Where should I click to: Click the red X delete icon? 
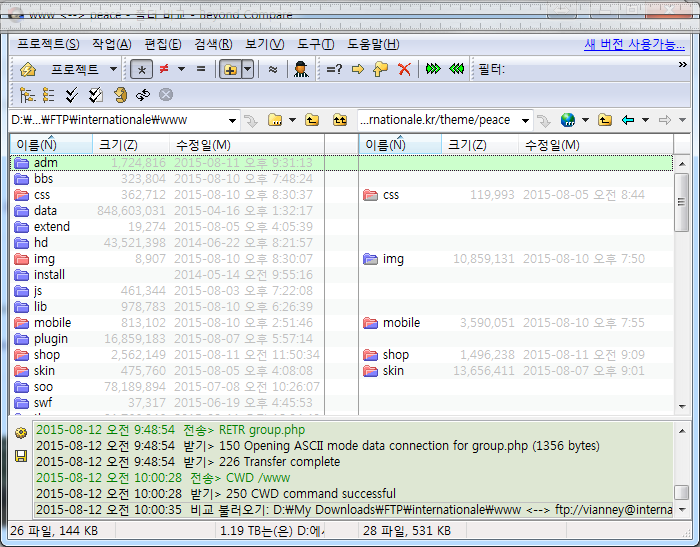404,69
